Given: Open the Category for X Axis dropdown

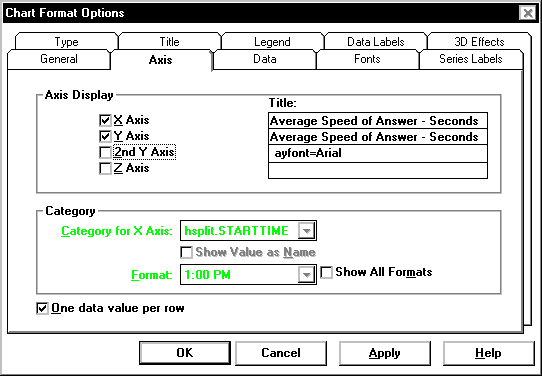Looking at the screenshot, I should point(306,231).
